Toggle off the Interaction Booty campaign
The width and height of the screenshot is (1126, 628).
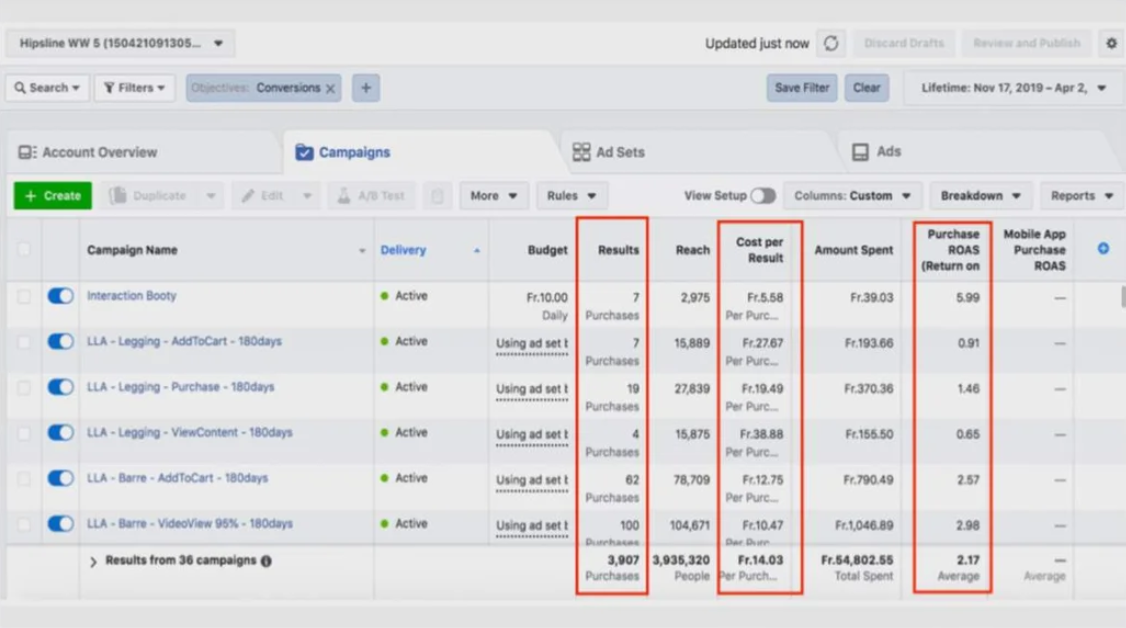[61, 296]
